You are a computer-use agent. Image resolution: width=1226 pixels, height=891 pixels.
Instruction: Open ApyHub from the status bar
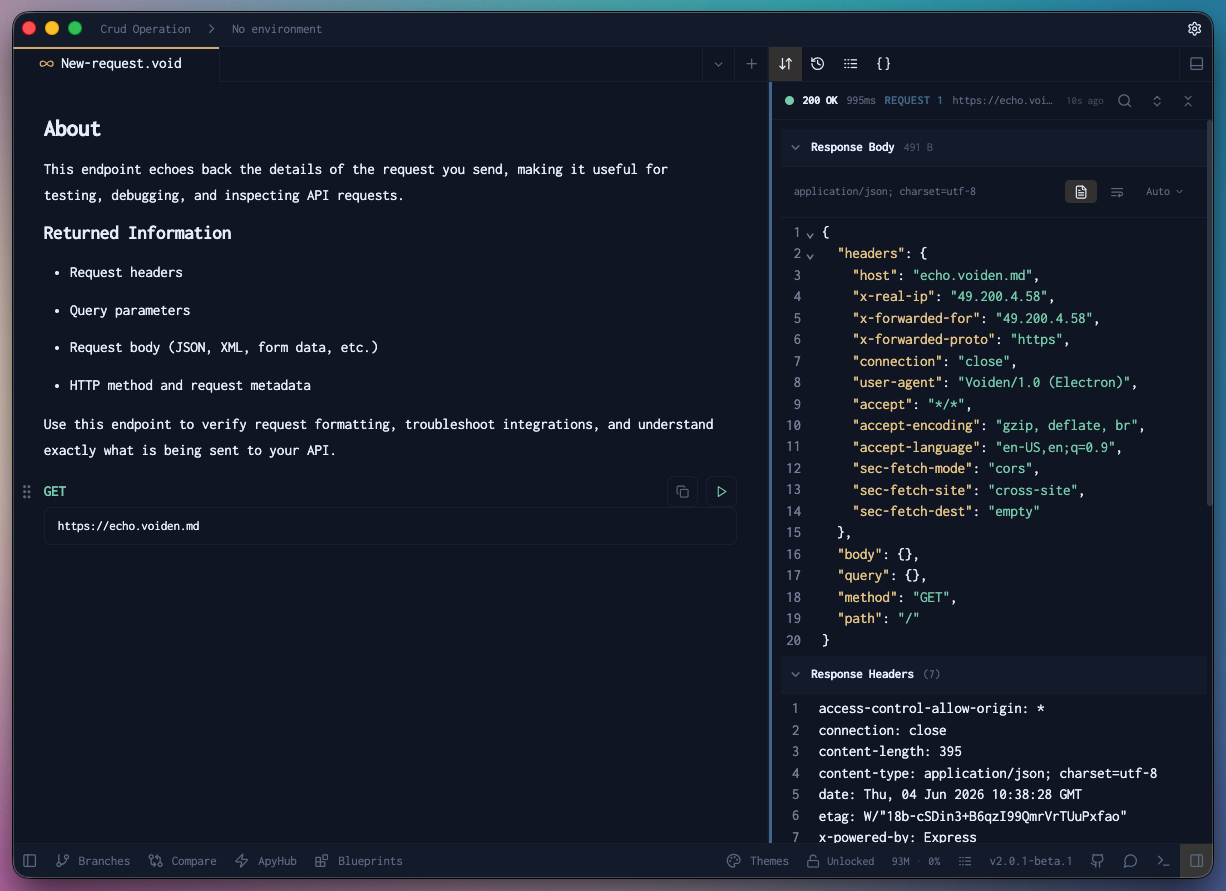[266, 861]
